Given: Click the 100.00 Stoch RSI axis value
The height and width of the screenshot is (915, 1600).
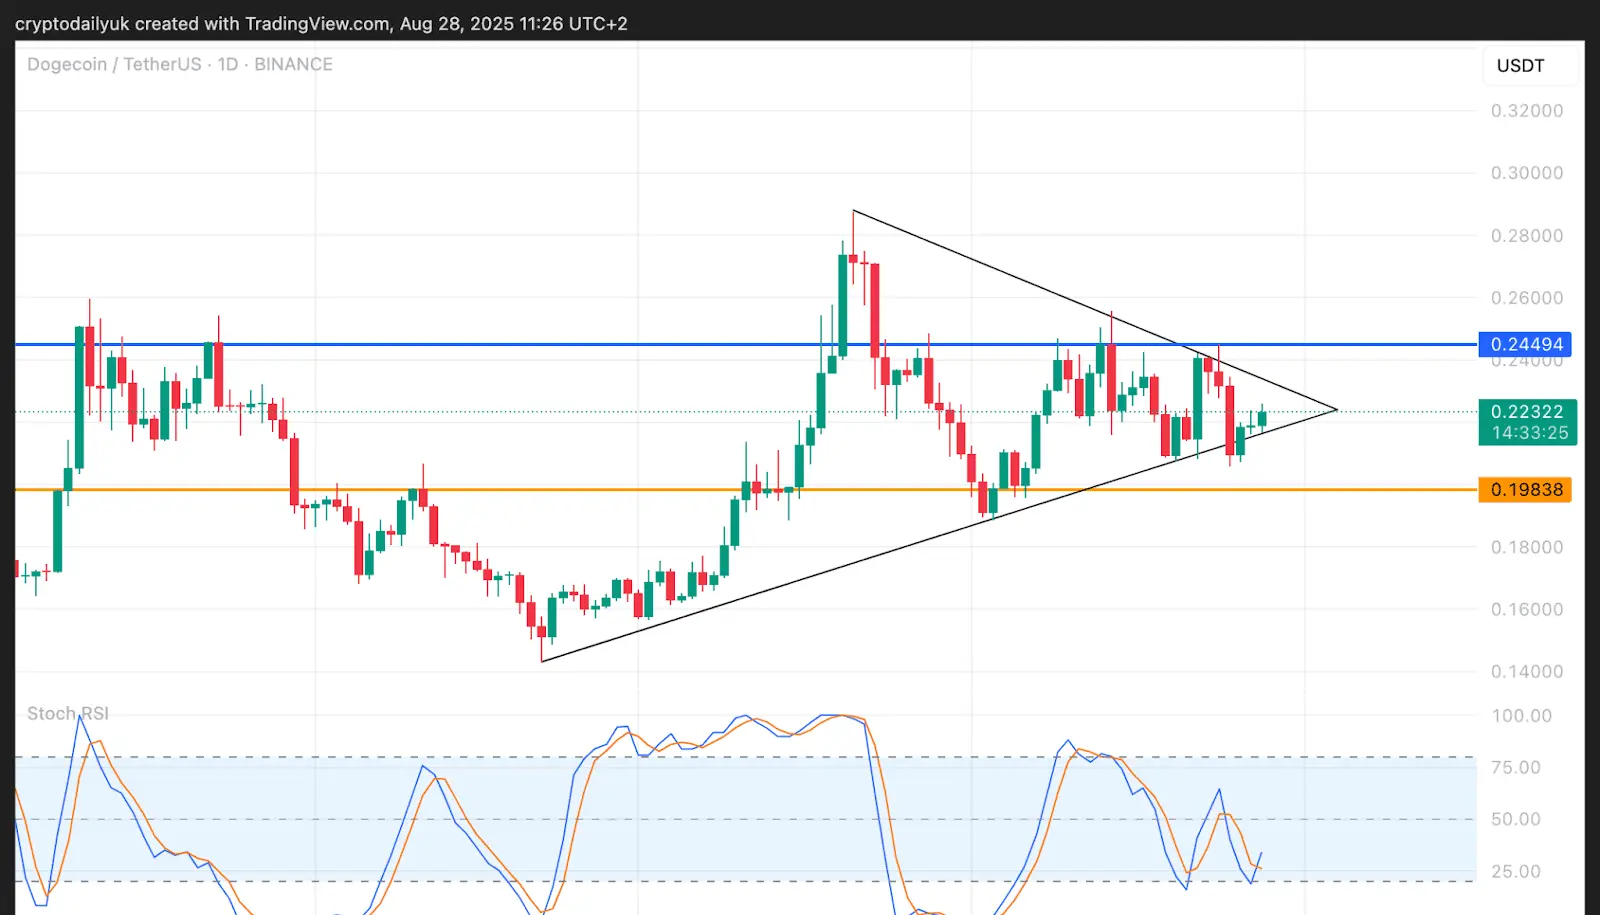Looking at the screenshot, I should click(1522, 716).
